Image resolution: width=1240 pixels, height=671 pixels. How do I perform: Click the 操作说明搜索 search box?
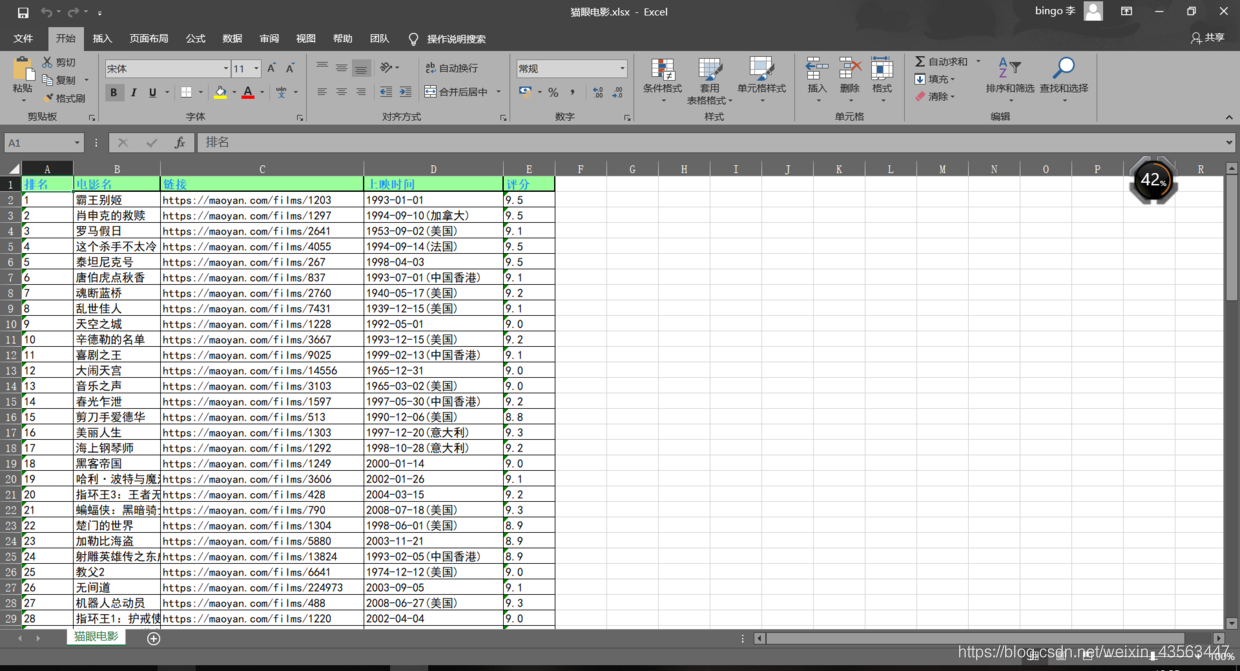pyautogui.click(x=447, y=39)
